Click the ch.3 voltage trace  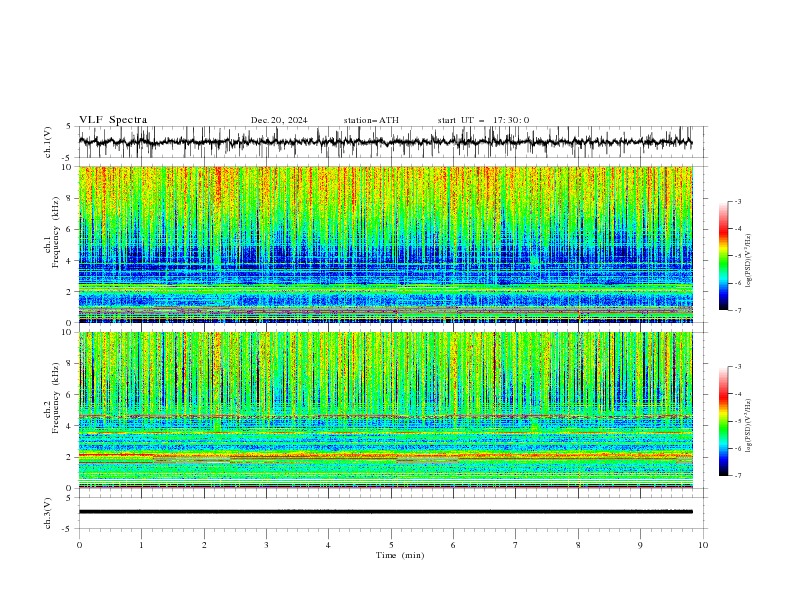click(x=385, y=512)
